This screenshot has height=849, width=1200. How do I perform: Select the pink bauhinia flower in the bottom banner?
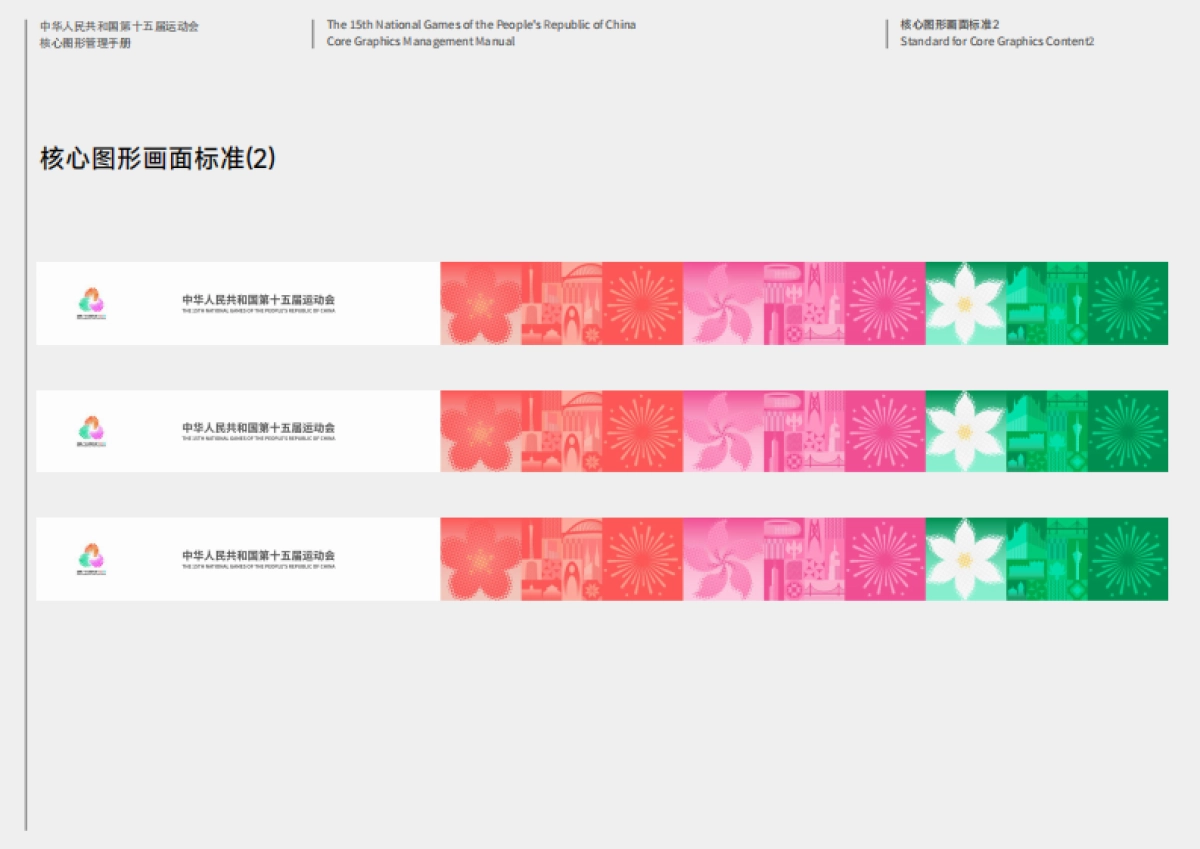pos(723,559)
